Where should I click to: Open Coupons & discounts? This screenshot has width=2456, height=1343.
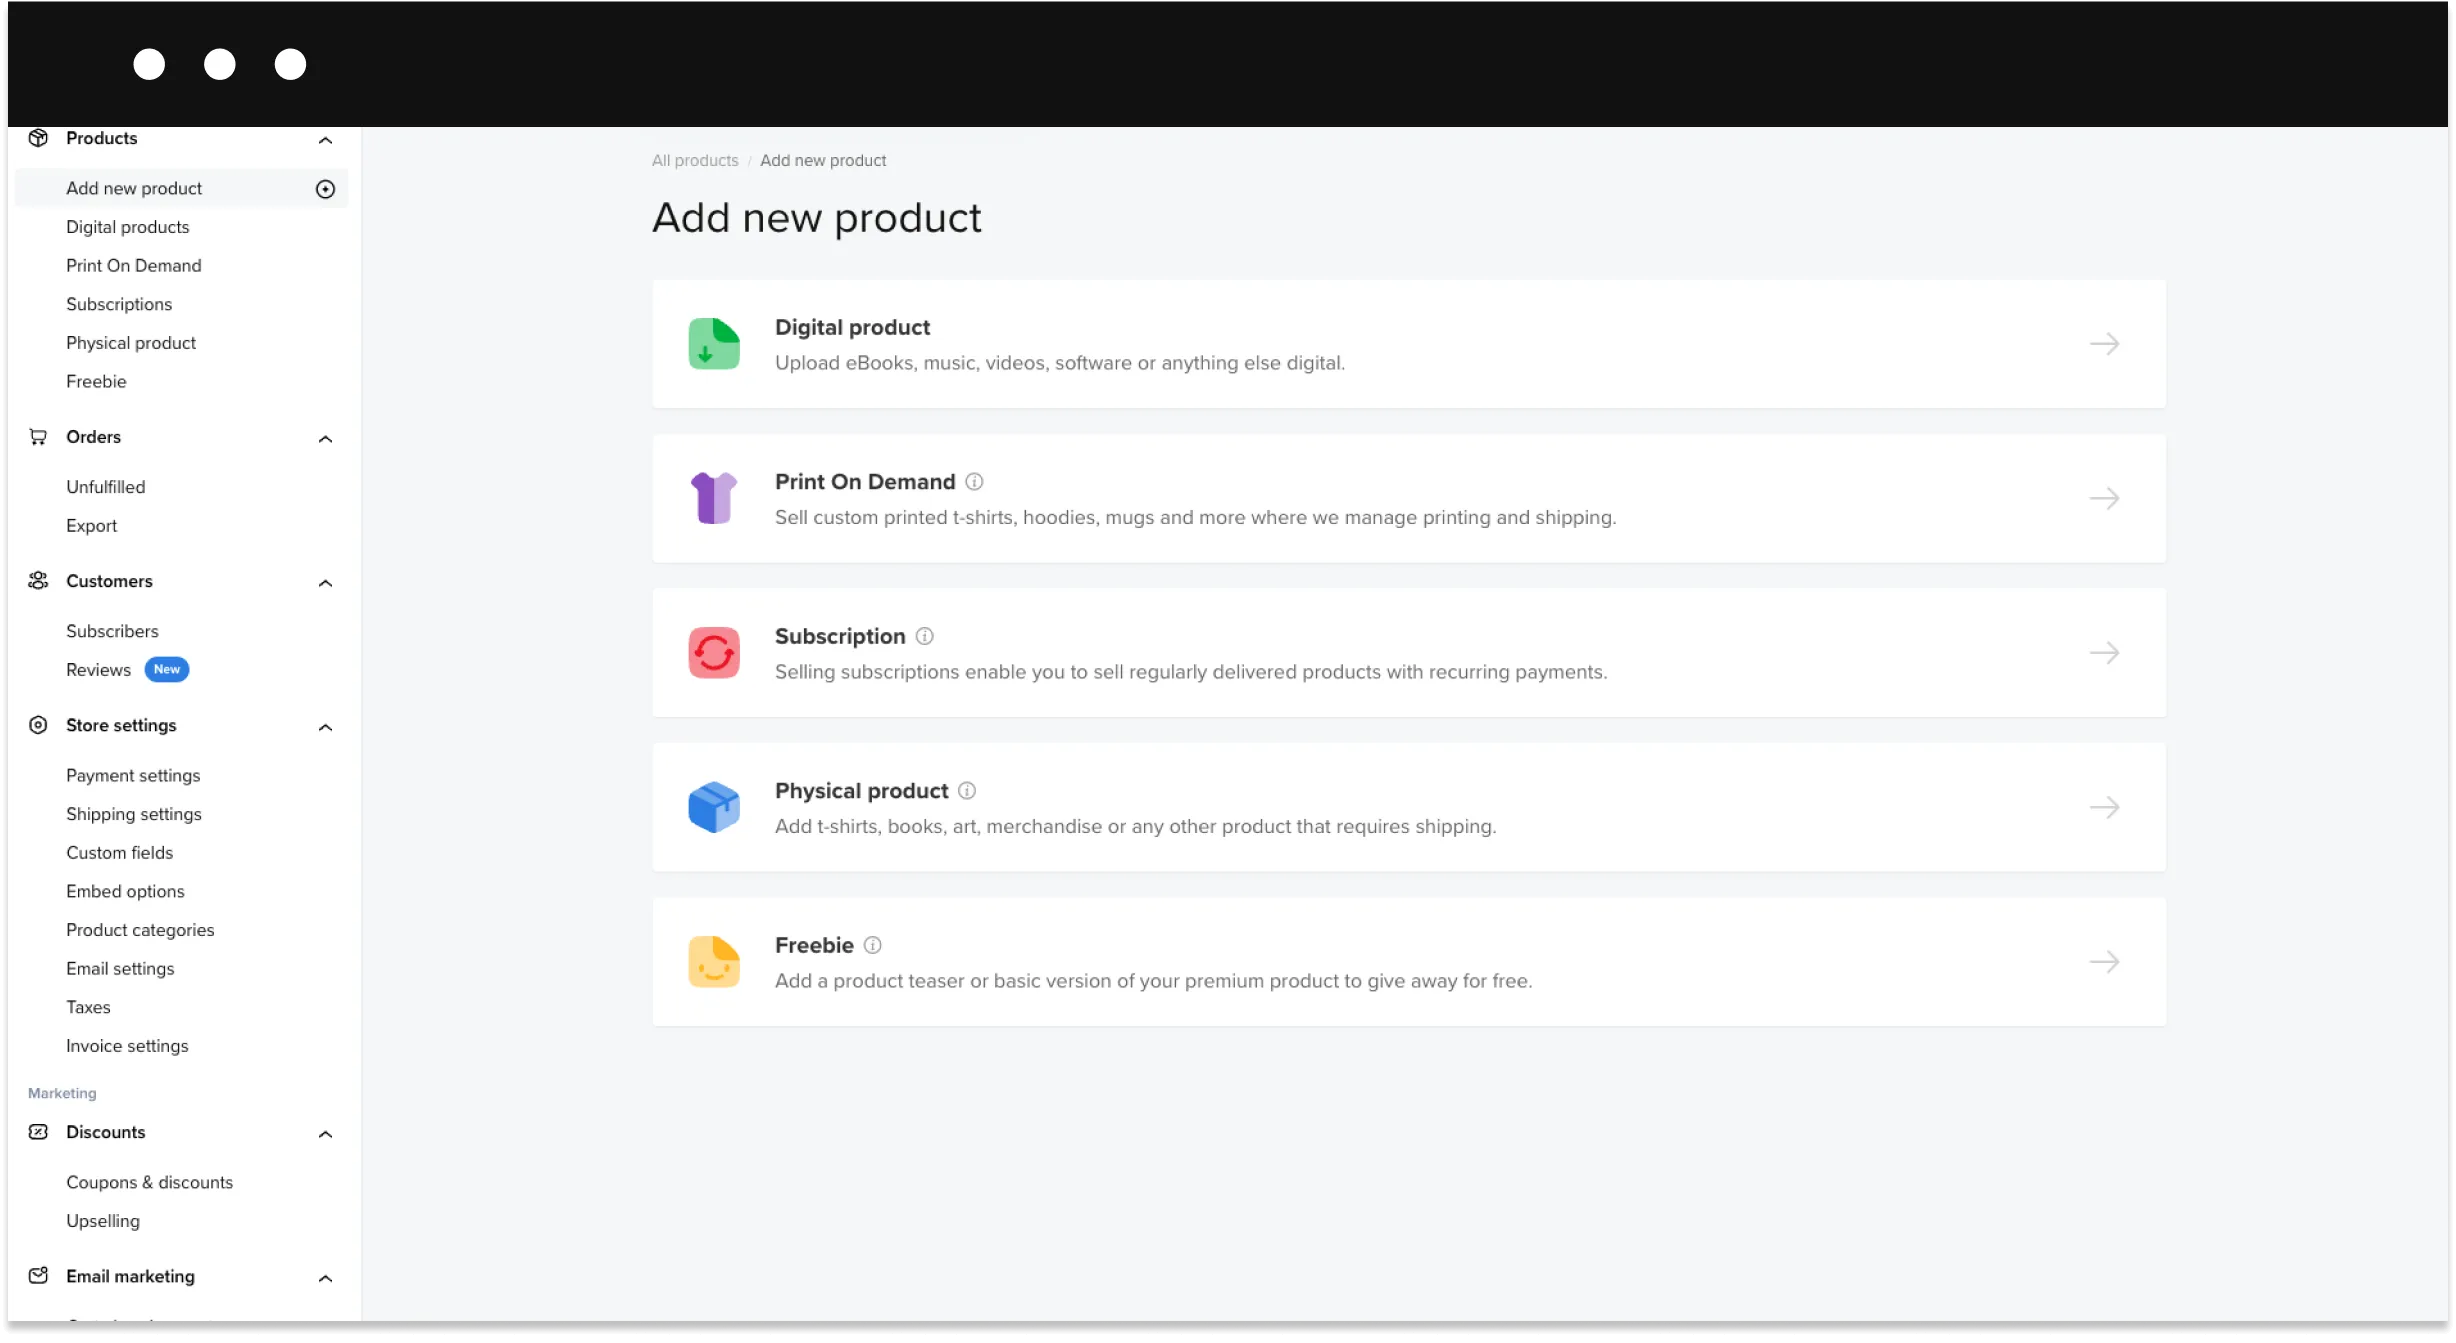149,1182
